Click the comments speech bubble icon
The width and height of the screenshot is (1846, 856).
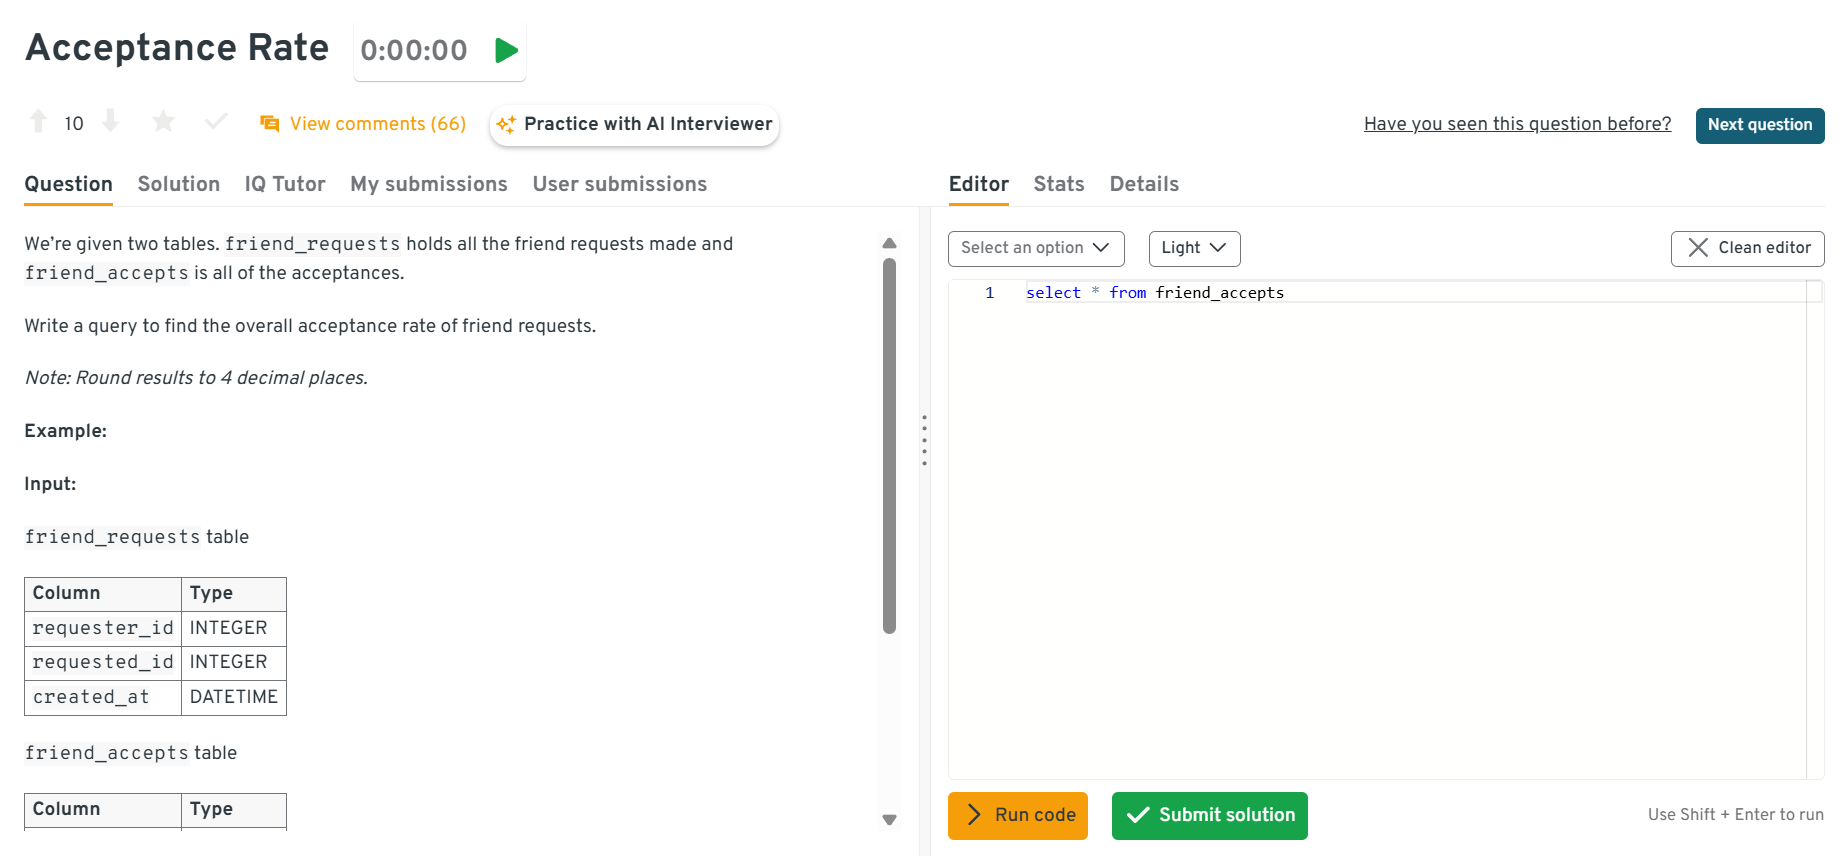click(269, 124)
